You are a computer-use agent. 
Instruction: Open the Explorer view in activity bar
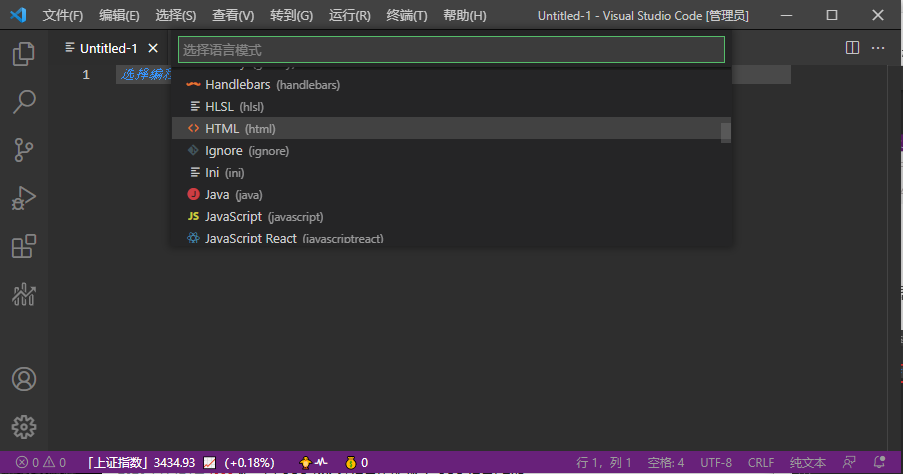pos(24,54)
